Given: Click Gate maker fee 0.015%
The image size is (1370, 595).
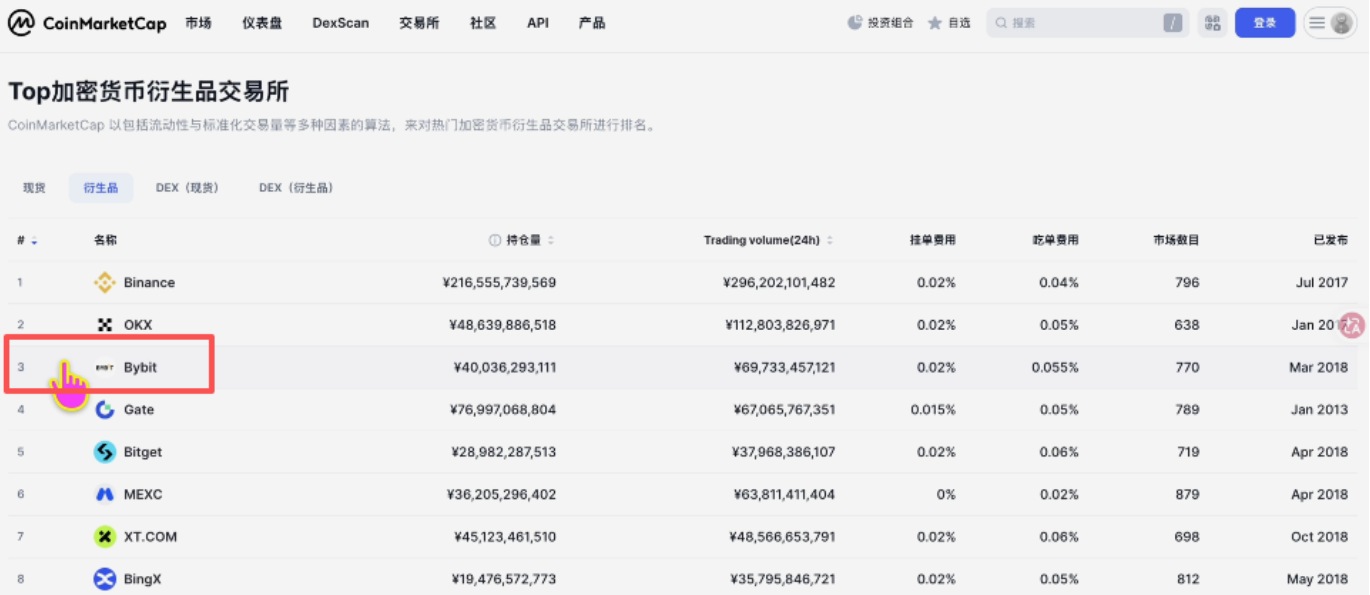Looking at the screenshot, I should [933, 410].
